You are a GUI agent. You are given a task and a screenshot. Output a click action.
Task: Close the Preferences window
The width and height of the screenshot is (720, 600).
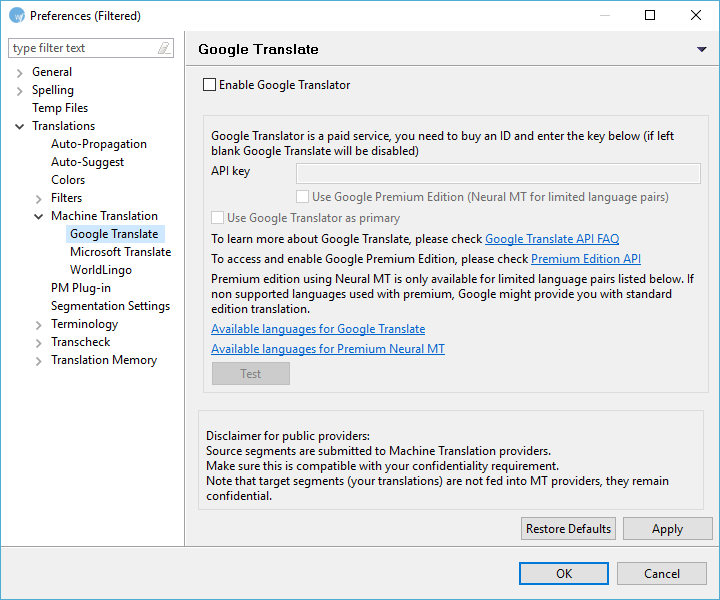696,15
